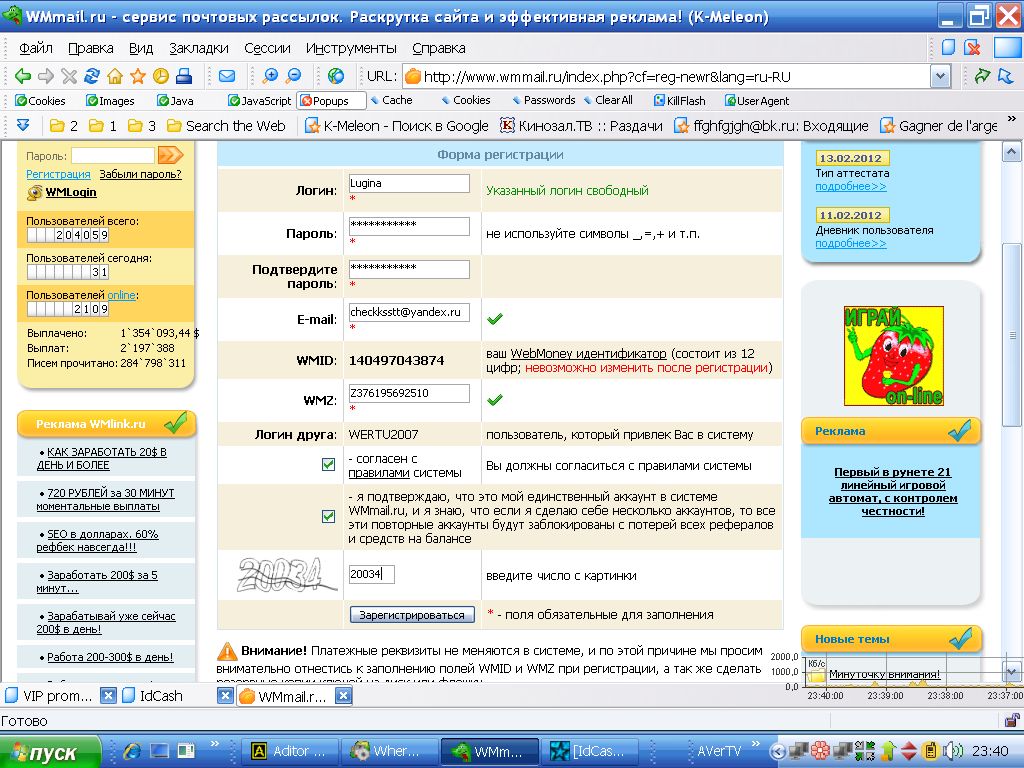Viewport: 1024px width, 768px height.
Task: Switch to the IdCash tab
Action: point(160,696)
